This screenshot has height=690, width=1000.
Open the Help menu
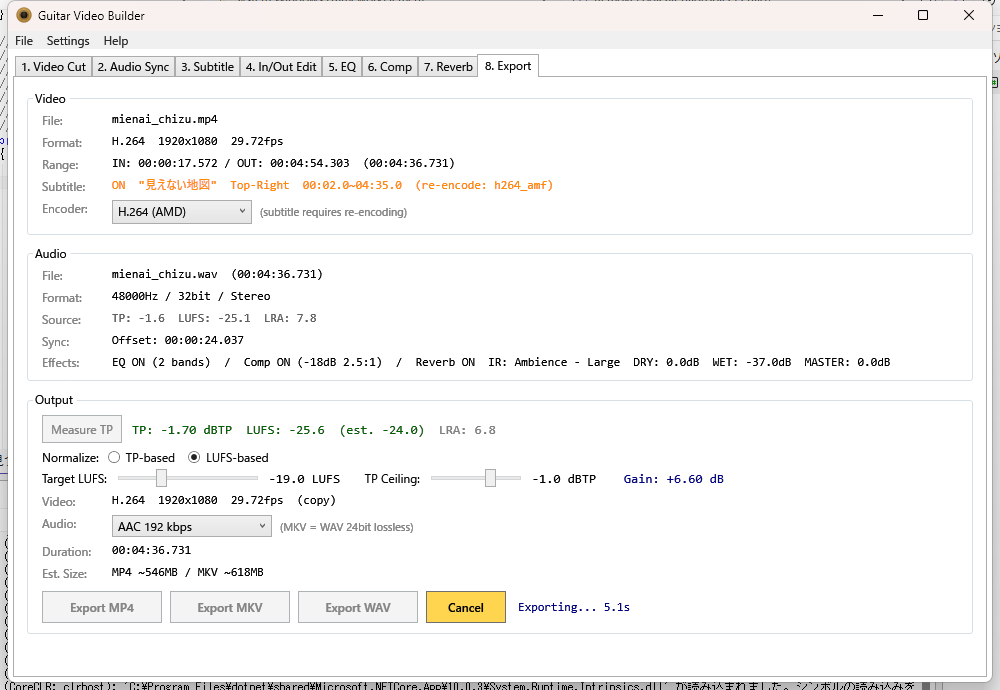tap(116, 41)
